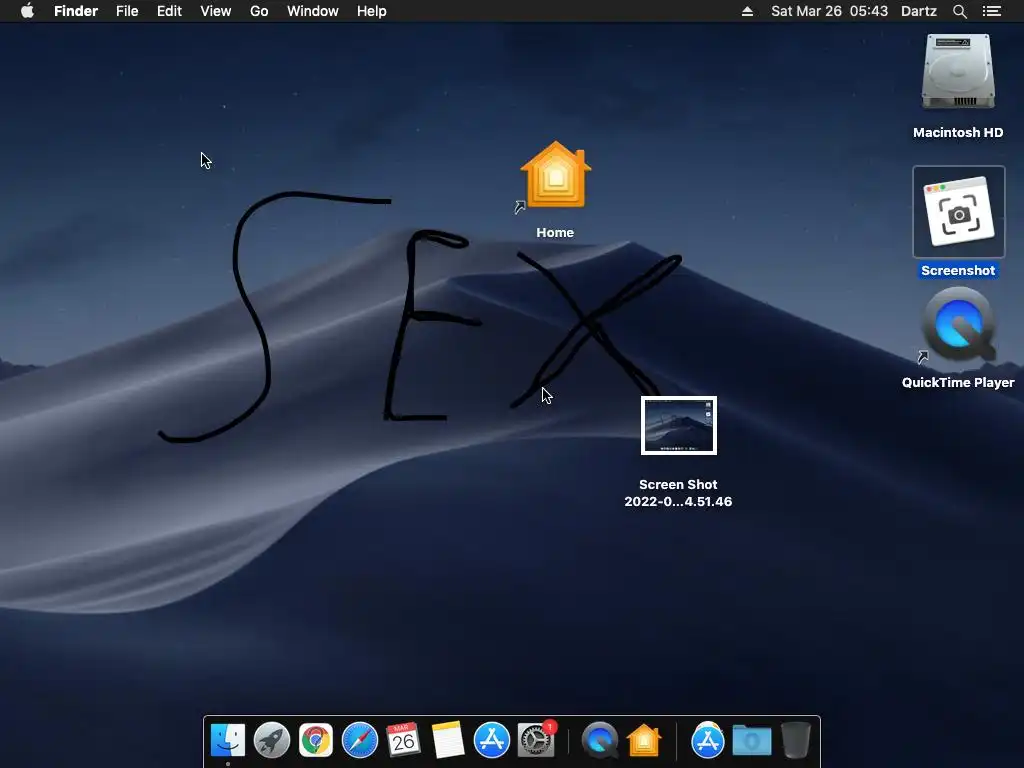Click the Screenshot label on the desktop

click(x=958, y=270)
